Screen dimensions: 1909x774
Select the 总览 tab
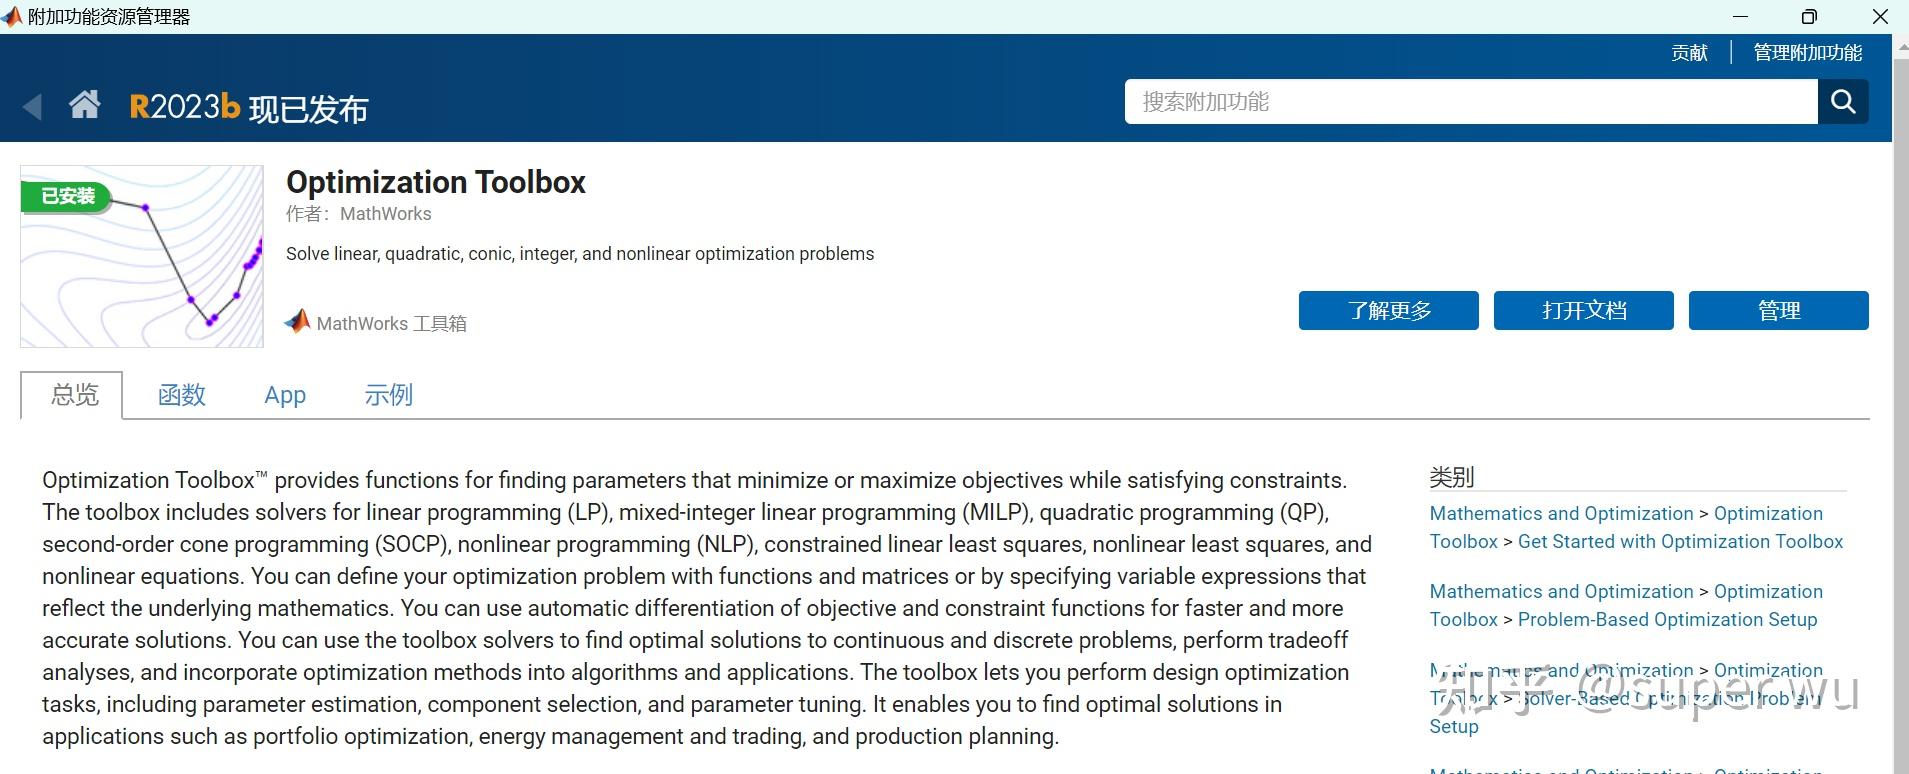tap(75, 395)
